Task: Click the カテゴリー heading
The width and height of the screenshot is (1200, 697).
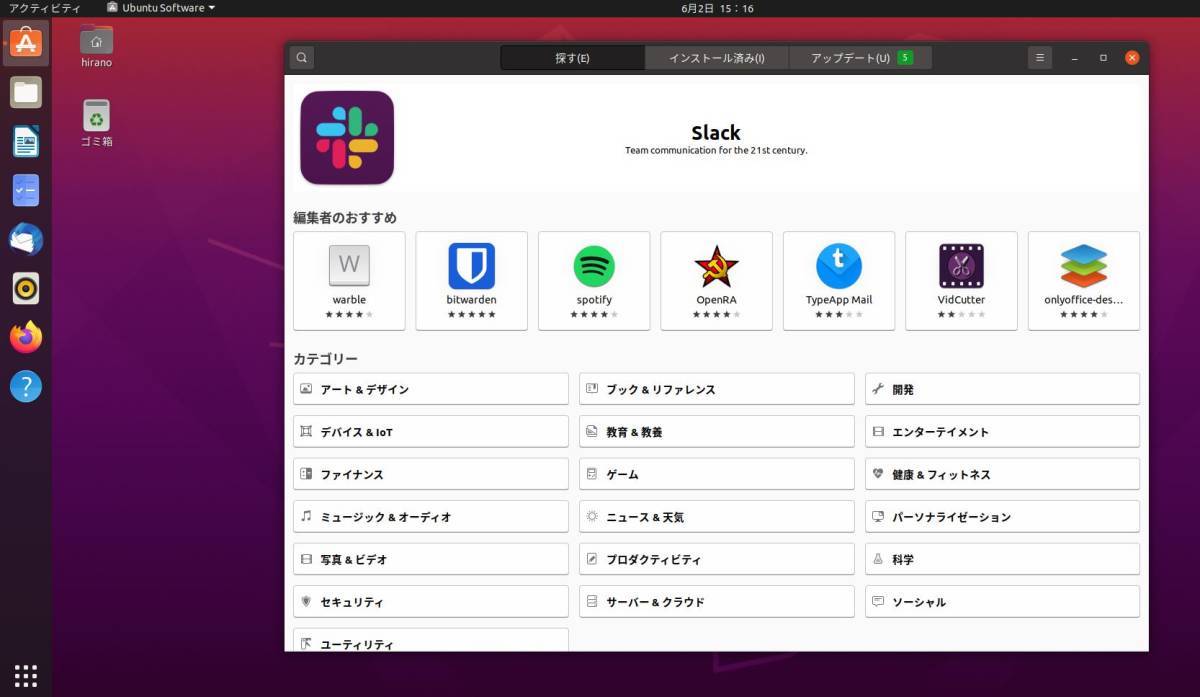Action: 325,358
